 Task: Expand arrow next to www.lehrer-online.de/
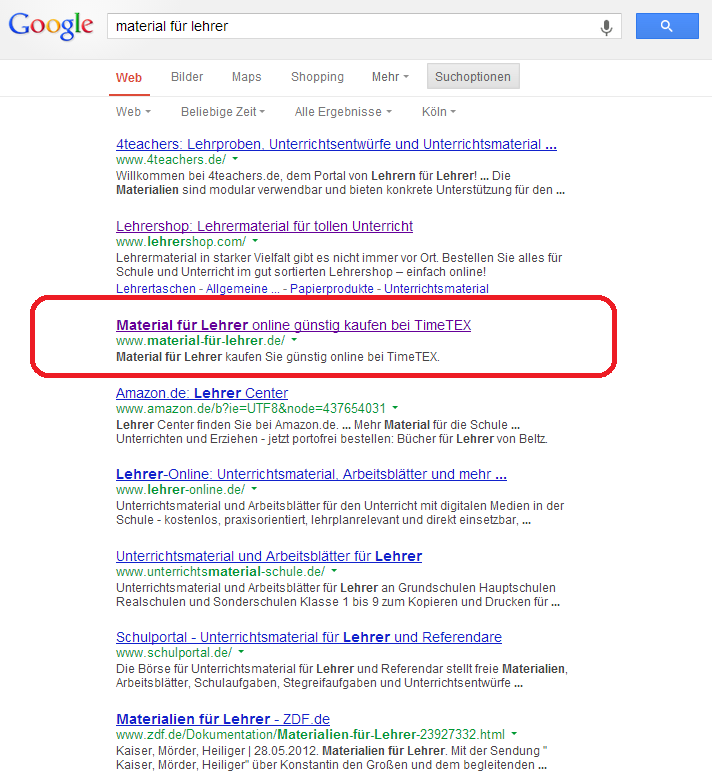(254, 489)
